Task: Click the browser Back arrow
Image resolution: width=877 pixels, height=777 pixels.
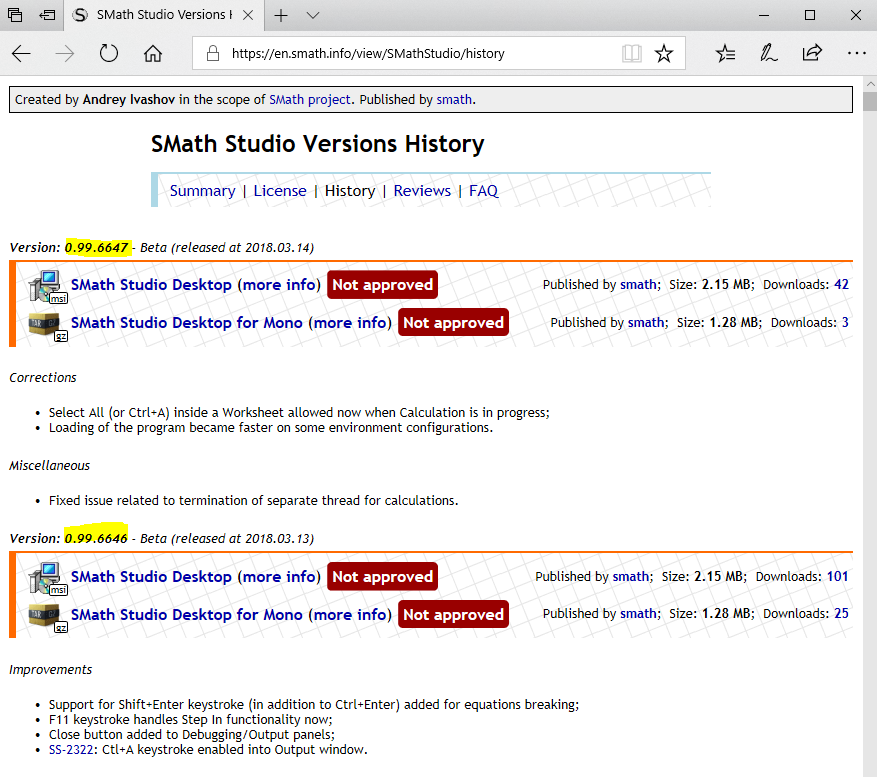Action: click(22, 54)
